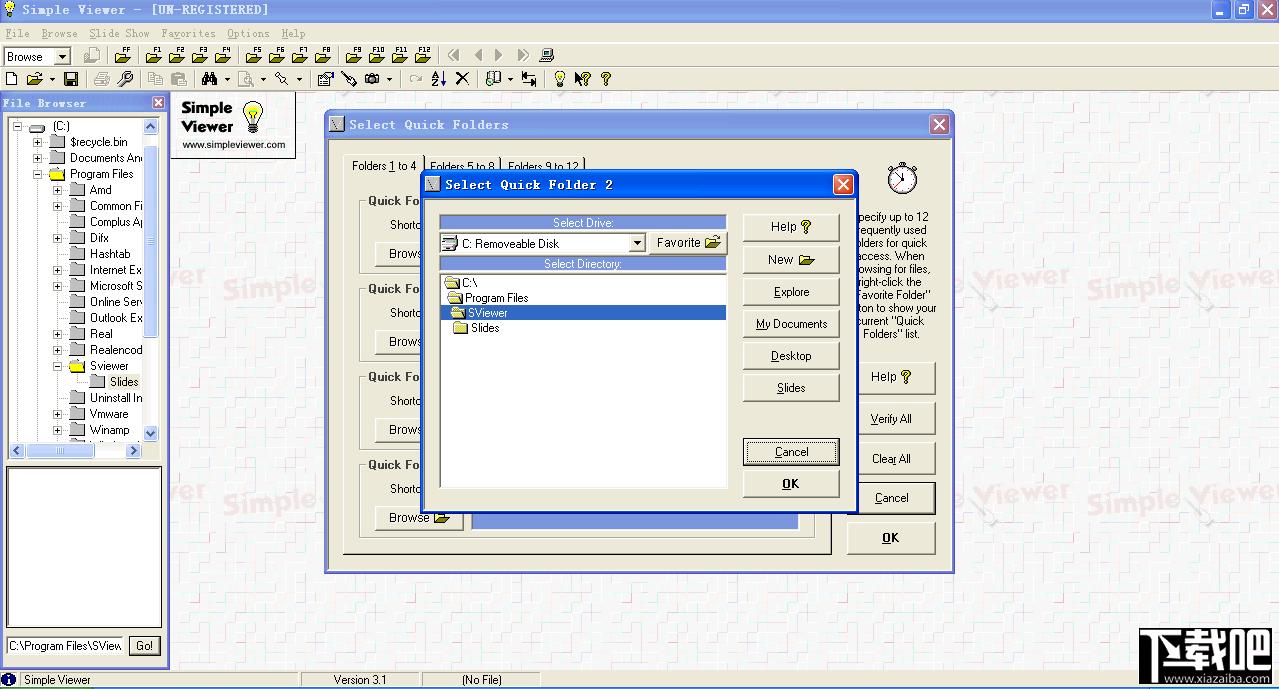Image resolution: width=1279 pixels, height=689 pixels.
Task: Click Favorite button in Quick Folder 2 dialog
Action: (688, 243)
